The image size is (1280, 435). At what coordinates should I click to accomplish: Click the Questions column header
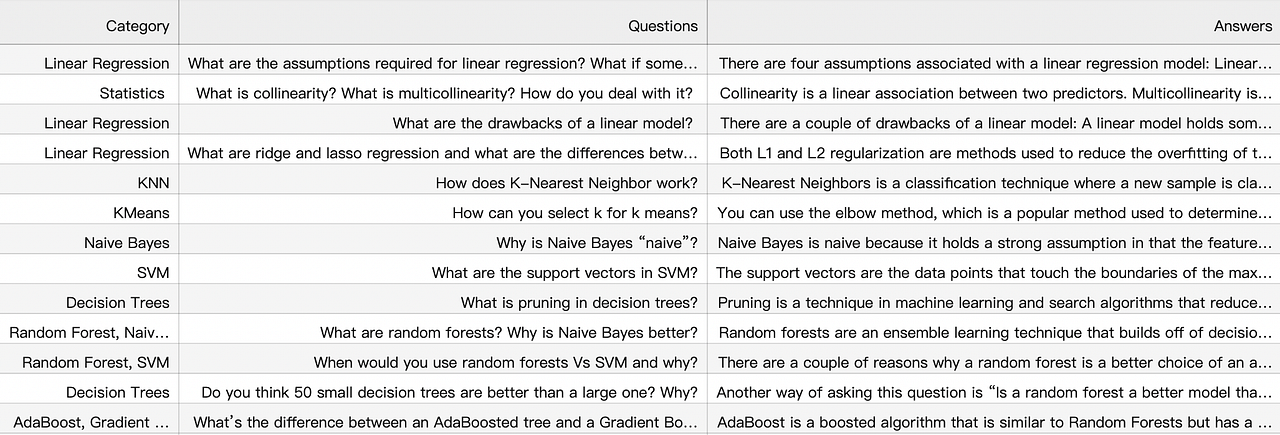662,26
